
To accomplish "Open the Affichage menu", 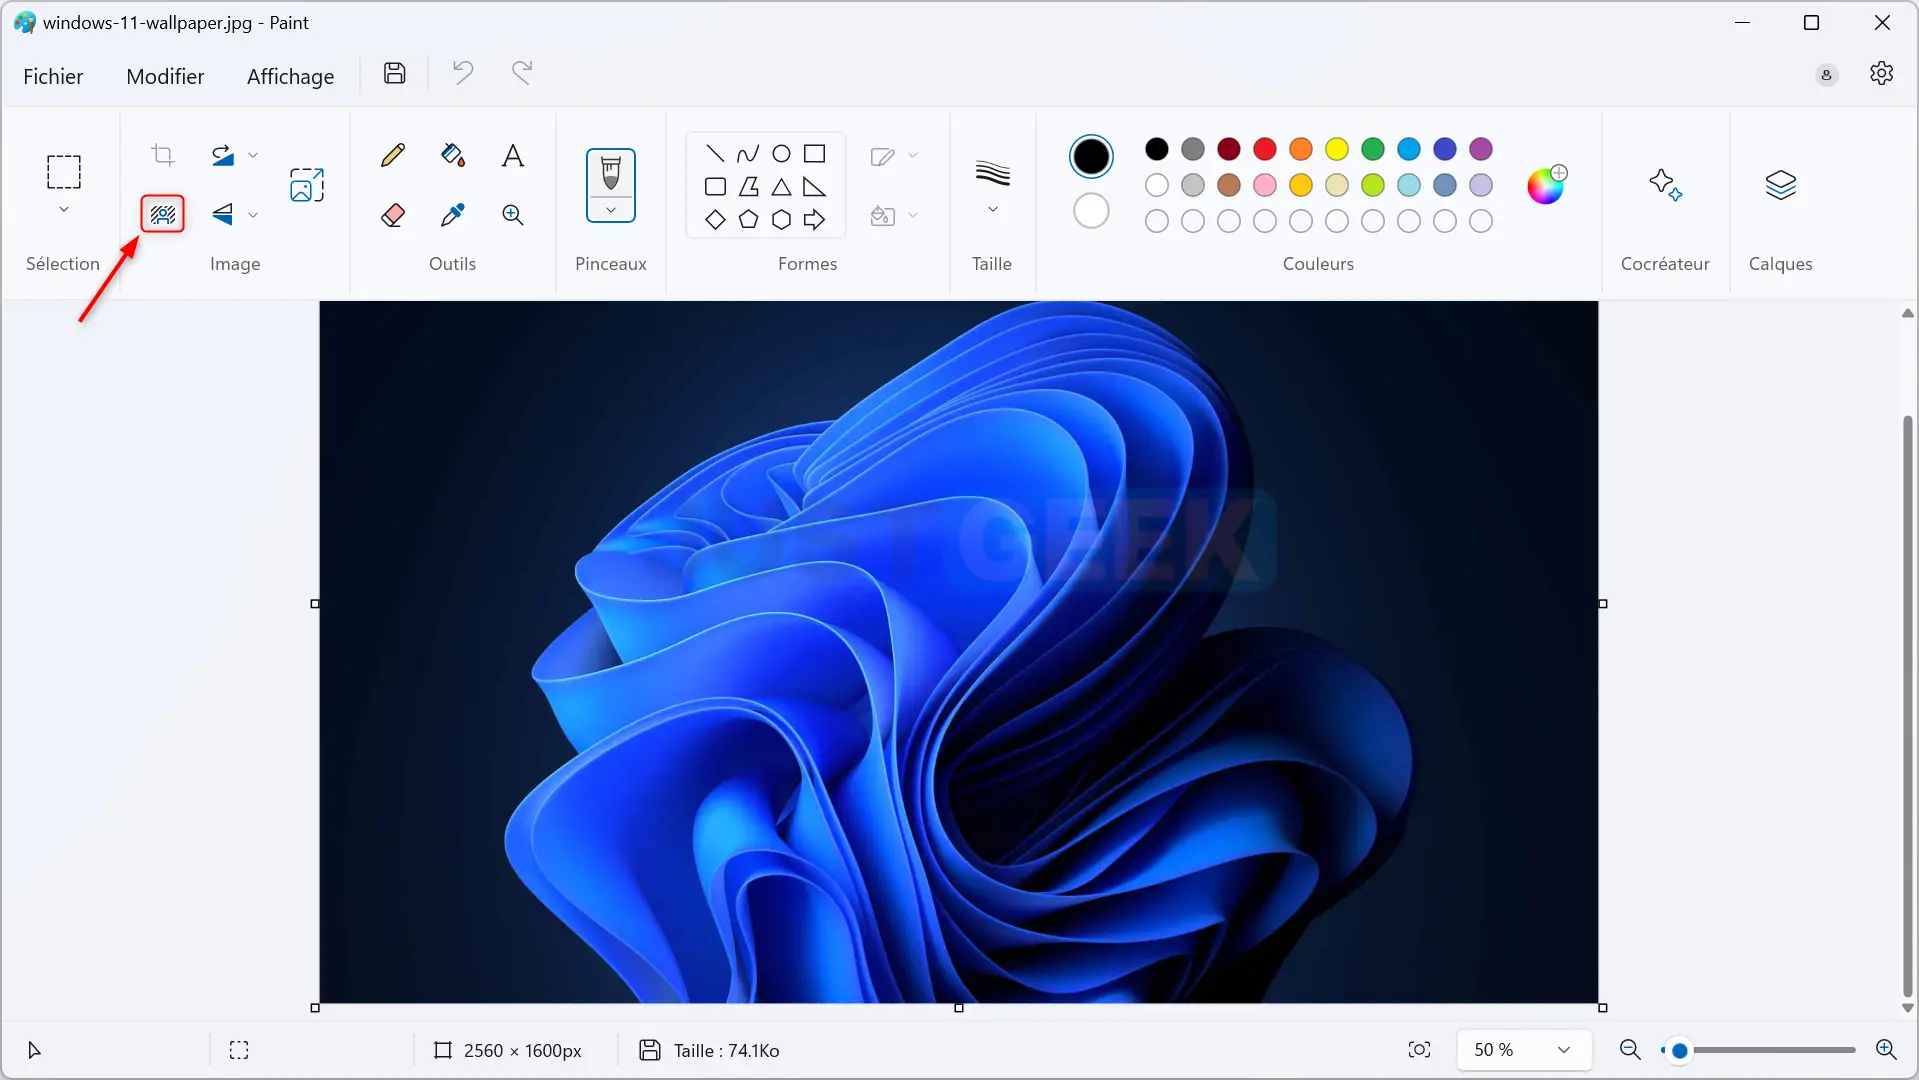I will 290,76.
